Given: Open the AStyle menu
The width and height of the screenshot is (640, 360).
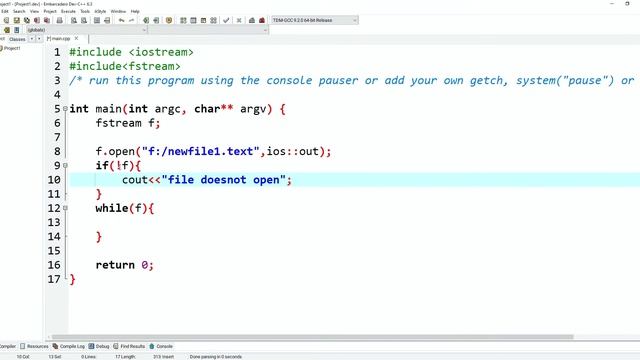Looking at the screenshot, I should [100, 11].
